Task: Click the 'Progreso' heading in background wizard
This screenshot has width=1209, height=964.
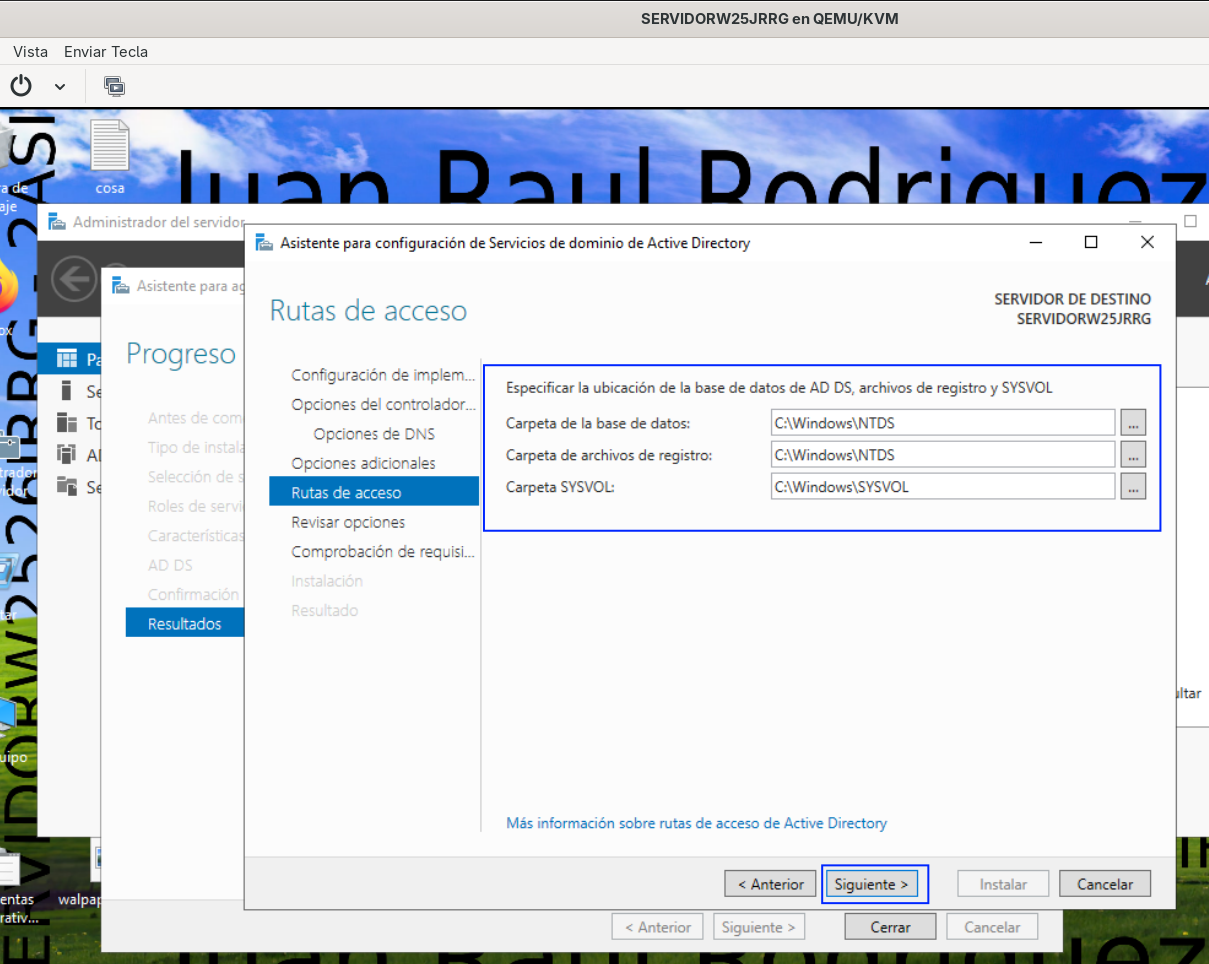Action: tap(181, 354)
